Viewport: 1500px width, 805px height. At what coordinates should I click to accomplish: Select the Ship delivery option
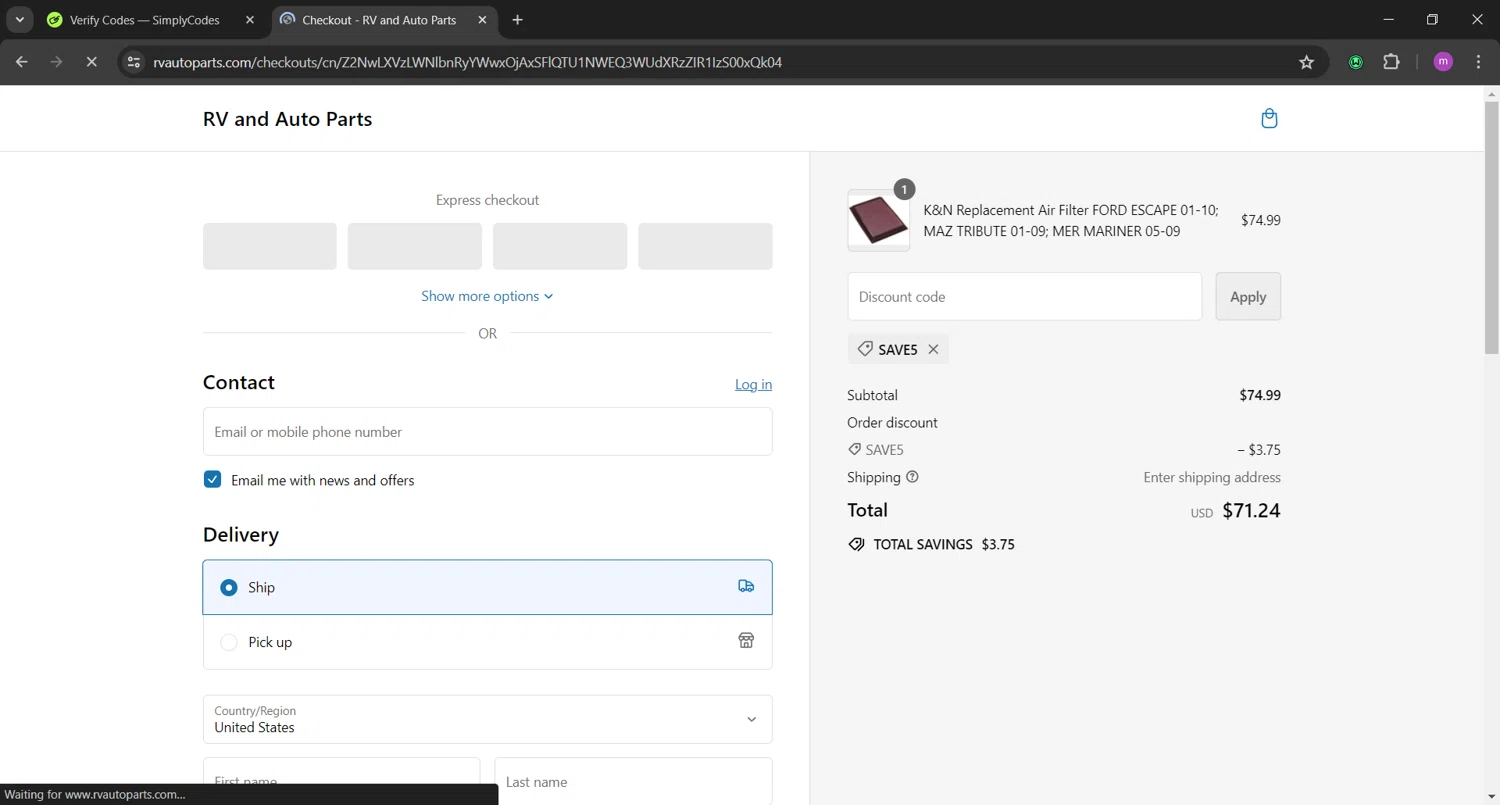(487, 587)
